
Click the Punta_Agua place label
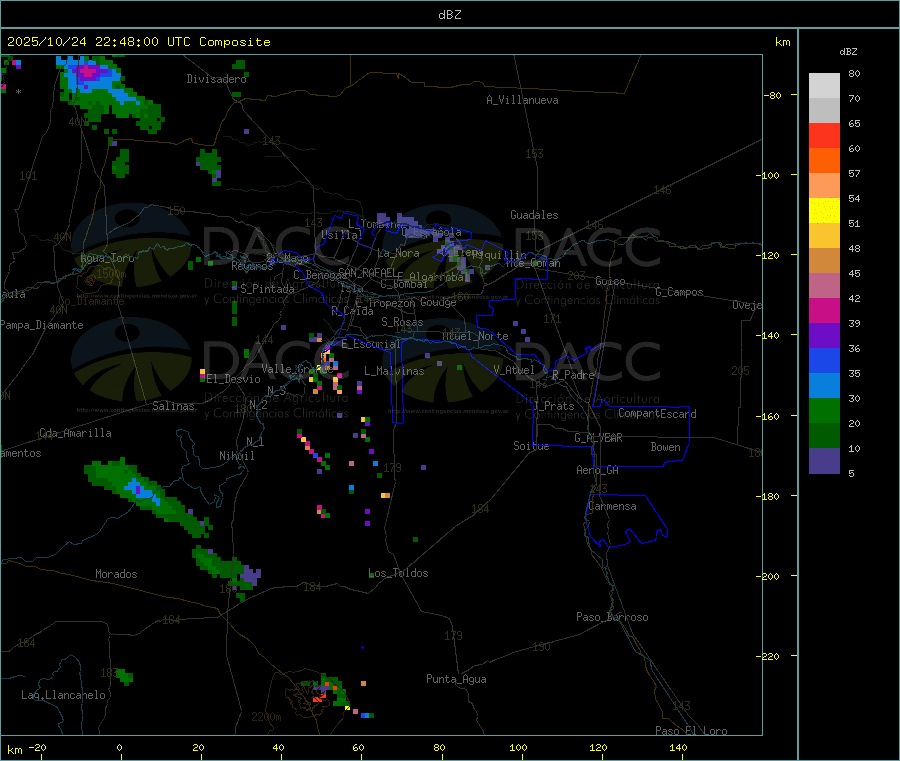456,680
